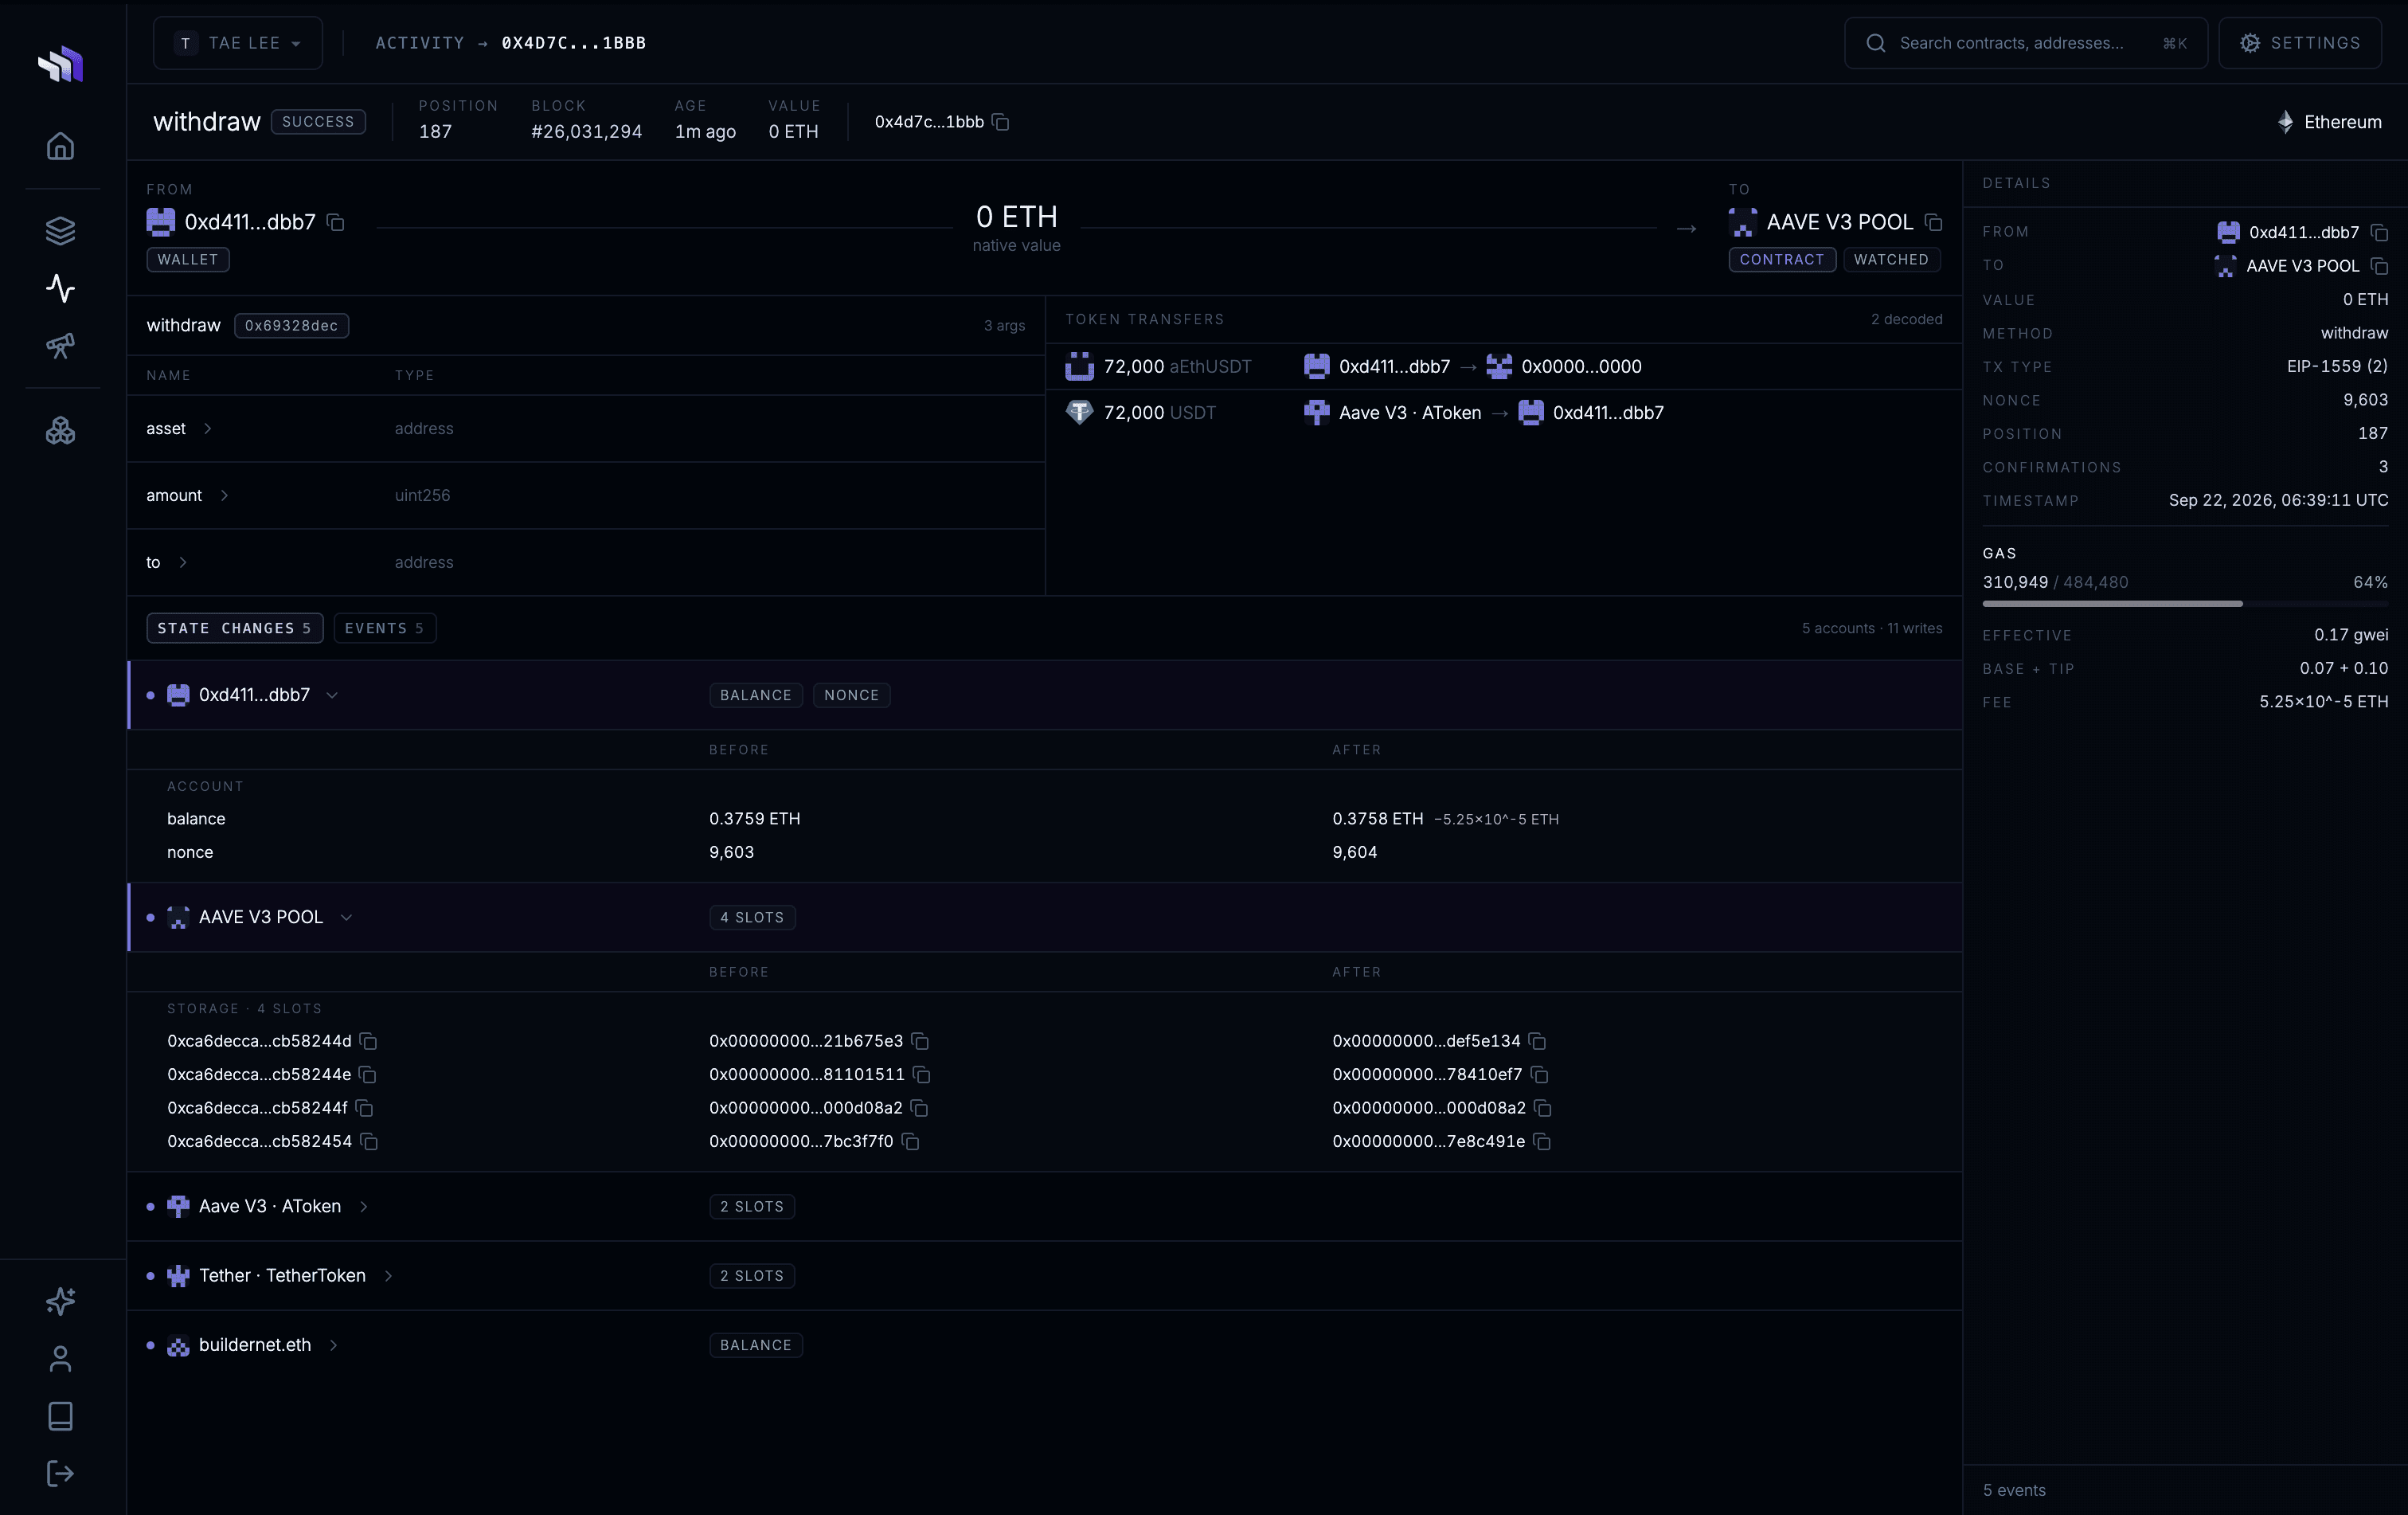Copy storage slot key 0xca6decca...cb58244d
The width and height of the screenshot is (2408, 1515).
click(x=368, y=1041)
